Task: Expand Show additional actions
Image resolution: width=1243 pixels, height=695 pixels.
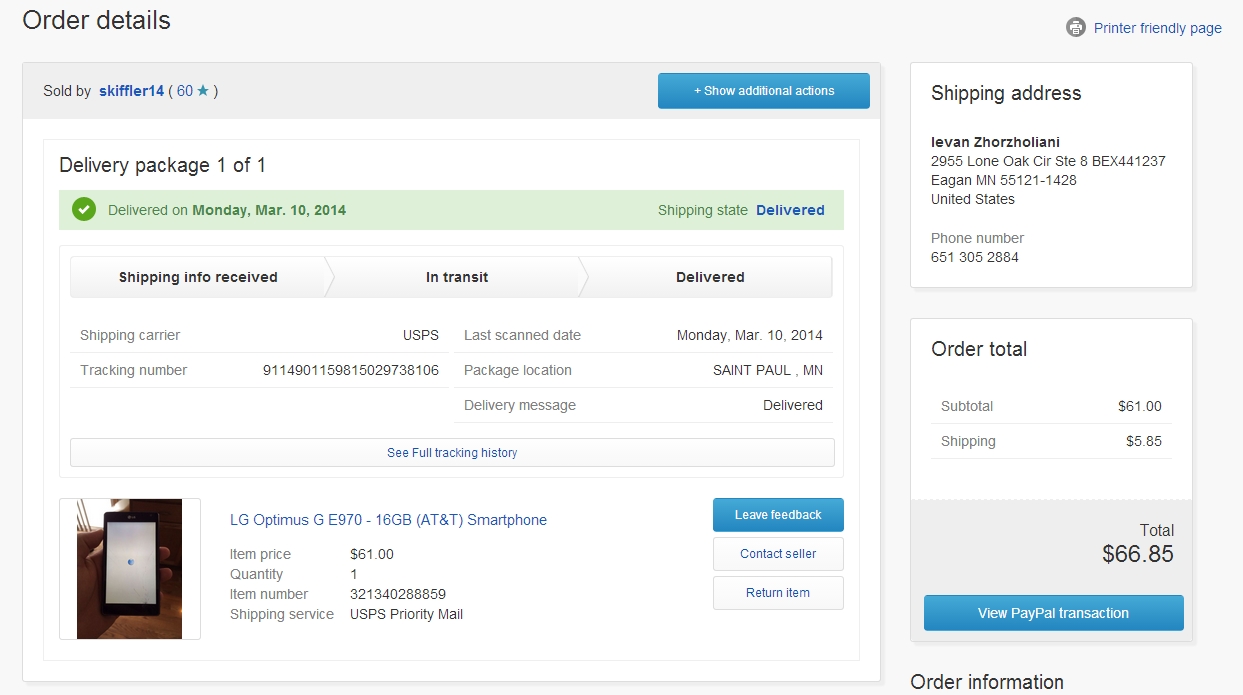Action: click(x=763, y=91)
